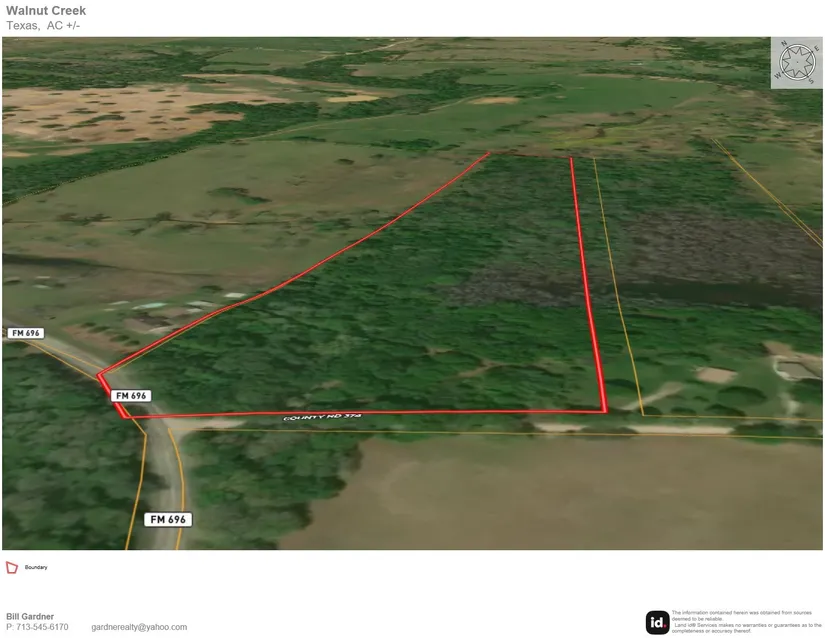
Task: Click the phone number 713-545-6170
Action: tap(37, 627)
